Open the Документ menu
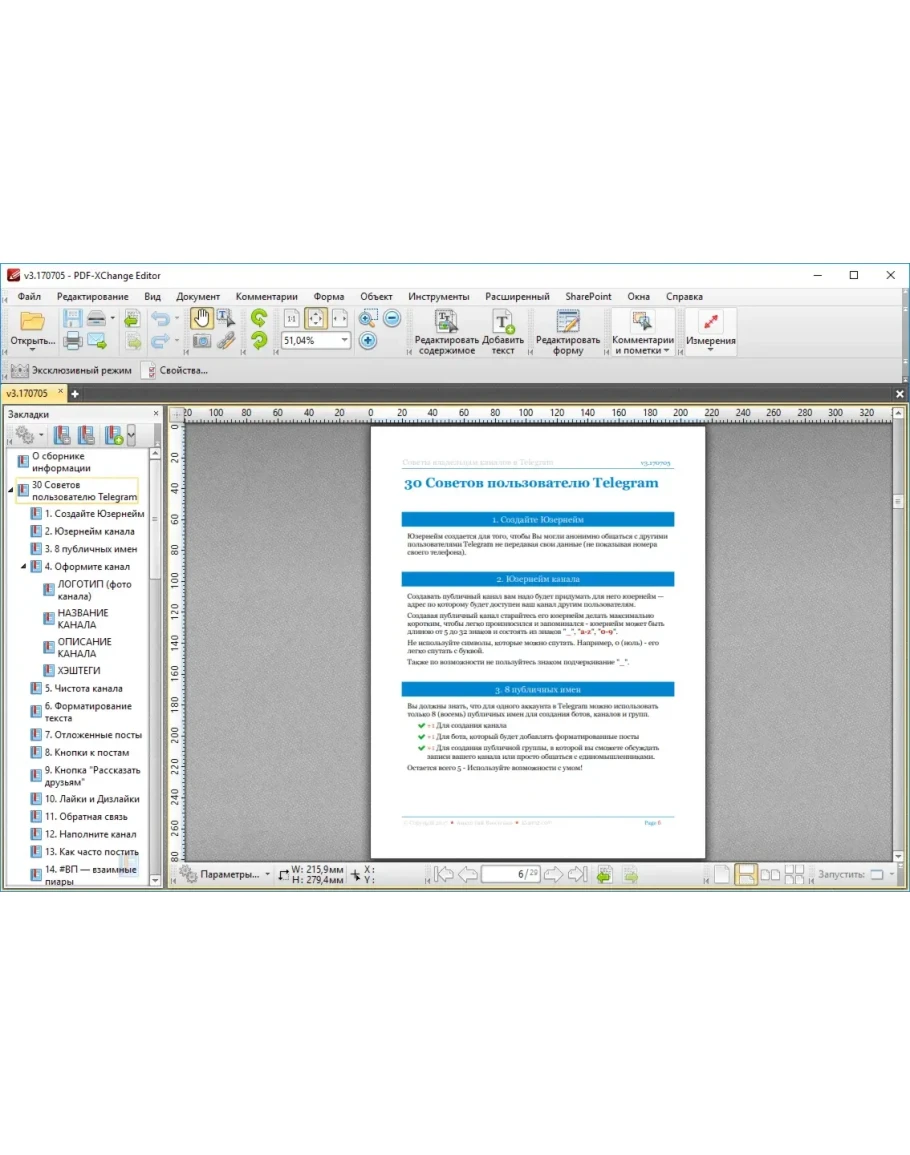Viewport: 910px width, 1155px height. point(198,297)
